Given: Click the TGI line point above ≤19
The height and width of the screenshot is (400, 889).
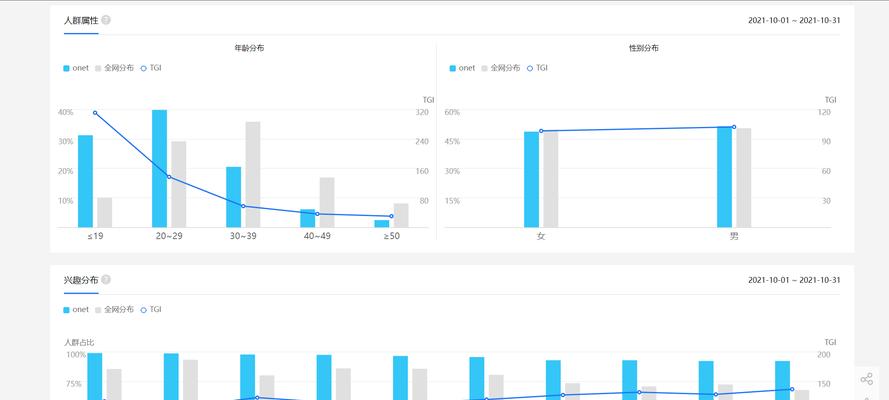Looking at the screenshot, I should (95, 113).
